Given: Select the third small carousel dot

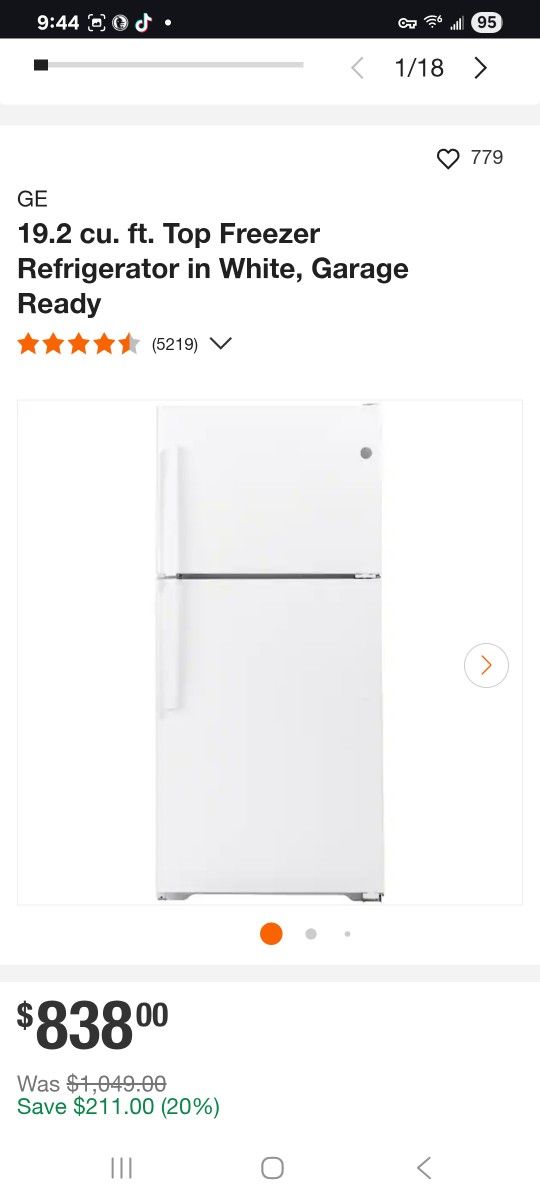Looking at the screenshot, I should (x=347, y=934).
